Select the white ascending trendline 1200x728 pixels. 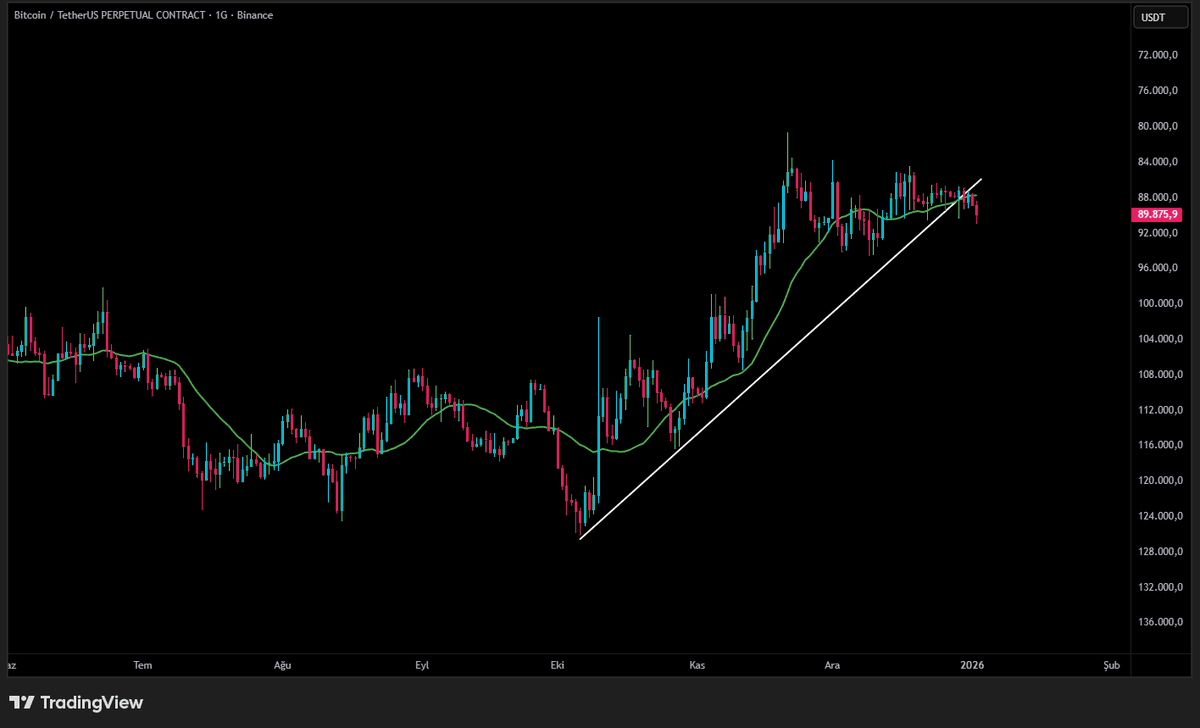tap(780, 359)
